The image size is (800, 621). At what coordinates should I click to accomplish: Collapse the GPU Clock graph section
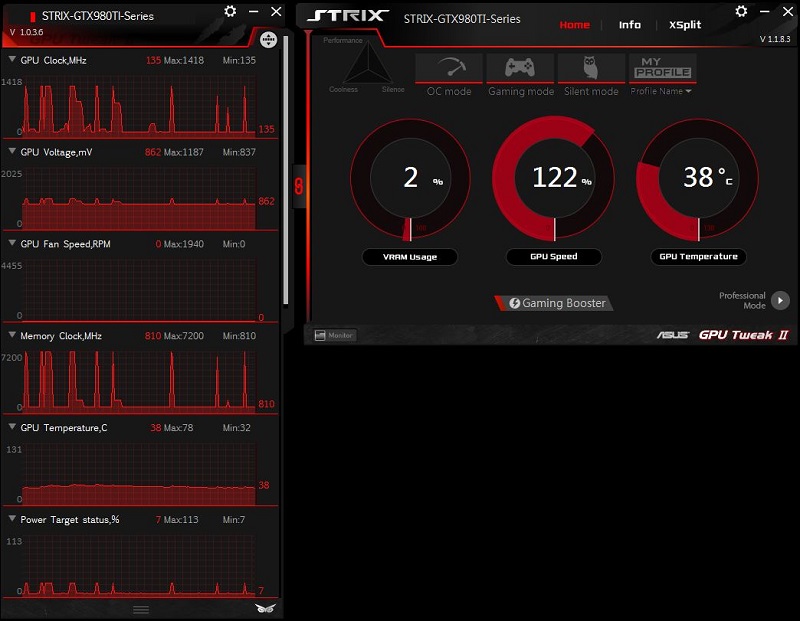point(12,60)
